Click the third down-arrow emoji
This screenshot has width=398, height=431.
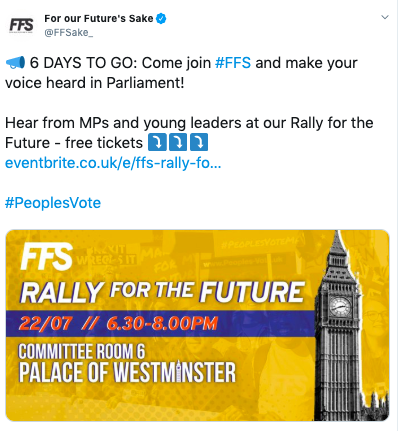click(199, 142)
